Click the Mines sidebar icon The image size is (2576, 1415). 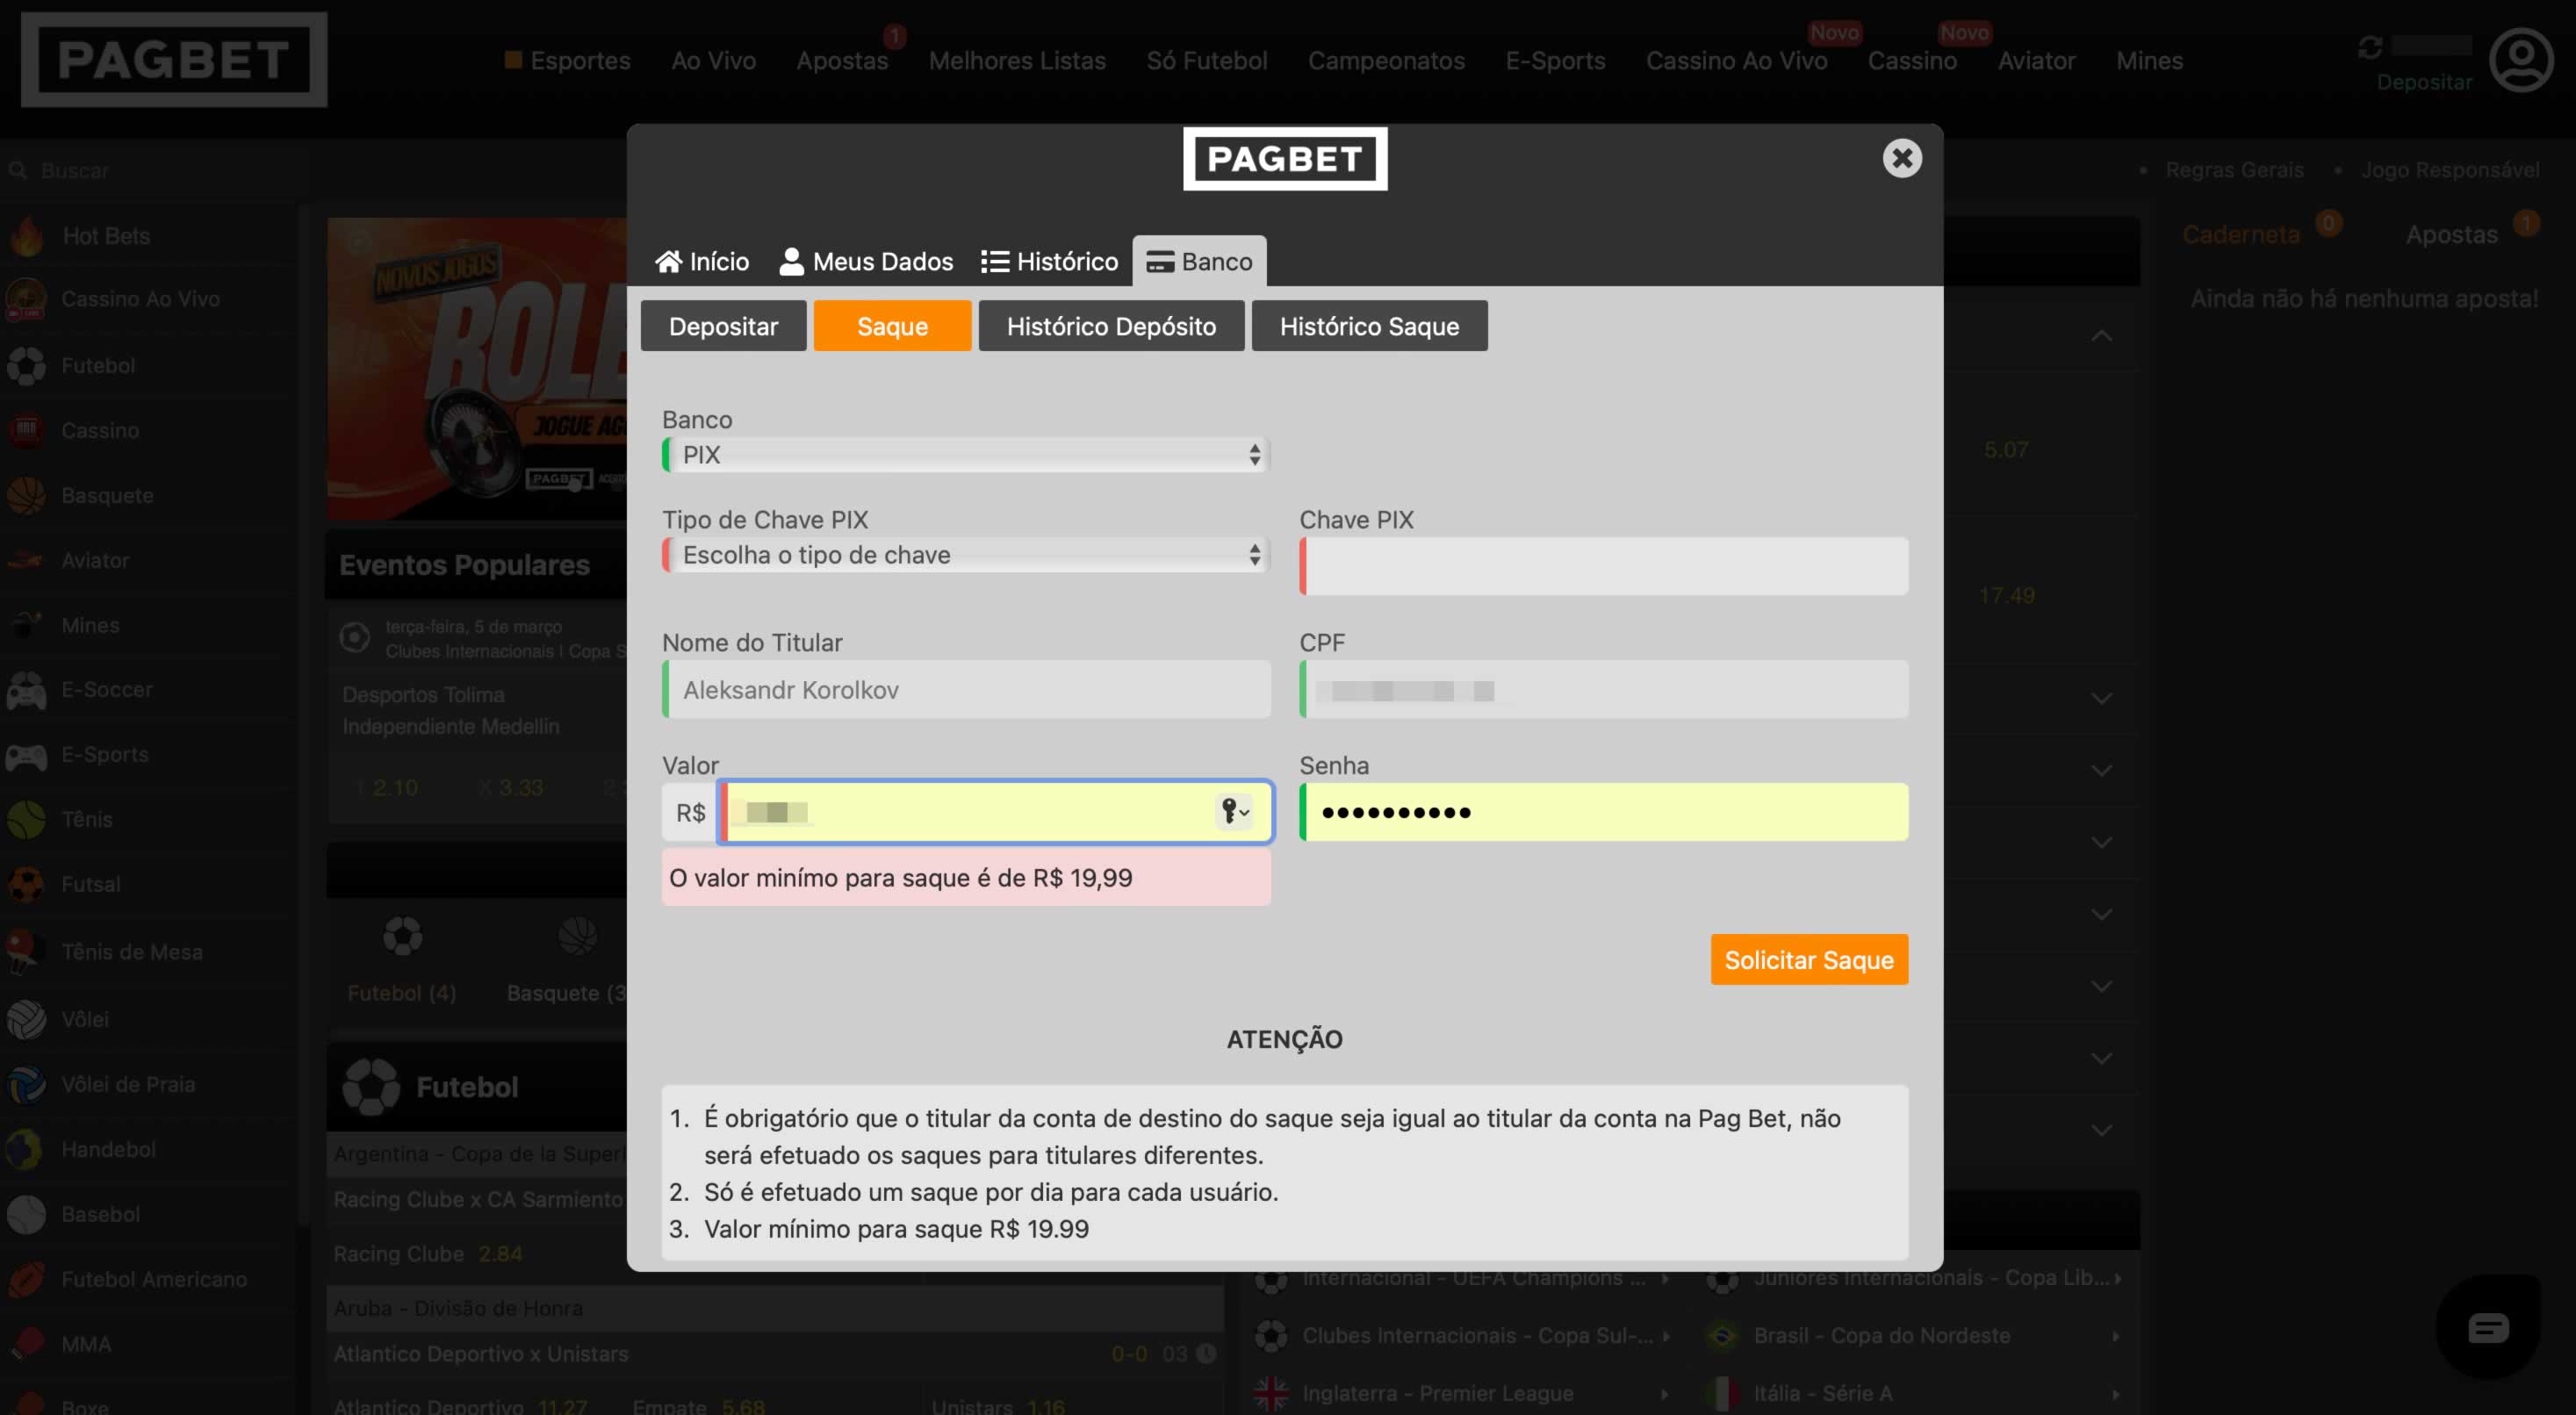[26, 625]
